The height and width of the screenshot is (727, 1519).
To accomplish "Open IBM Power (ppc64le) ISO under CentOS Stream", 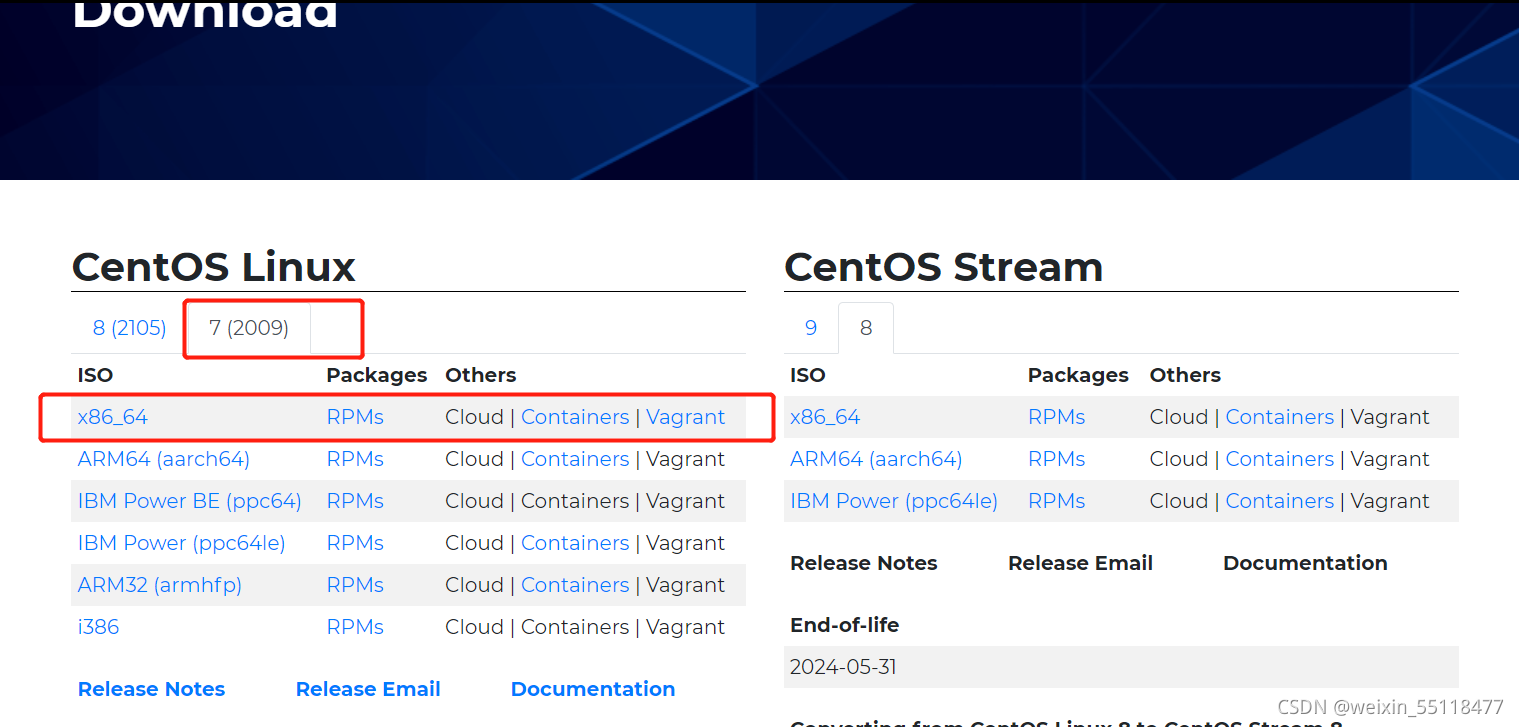I will click(894, 501).
